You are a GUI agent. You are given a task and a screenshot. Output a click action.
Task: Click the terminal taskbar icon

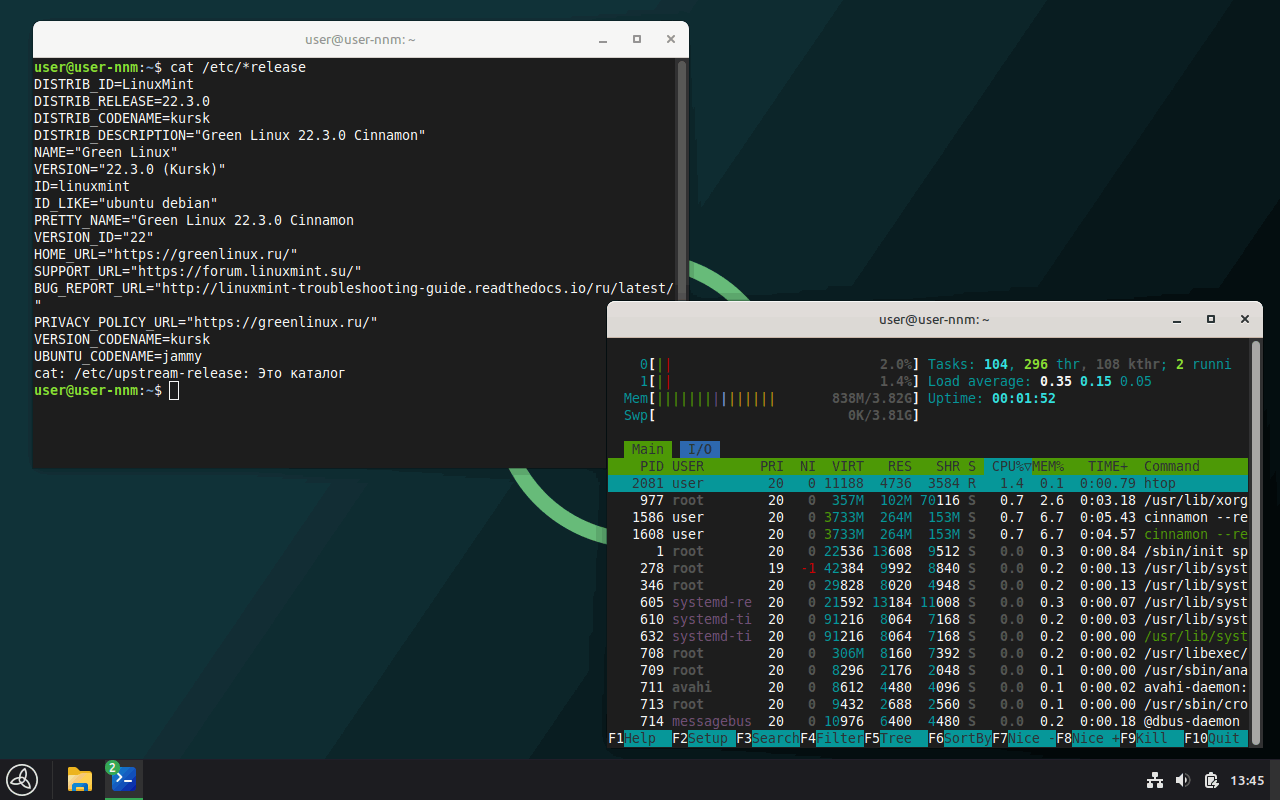point(124,779)
